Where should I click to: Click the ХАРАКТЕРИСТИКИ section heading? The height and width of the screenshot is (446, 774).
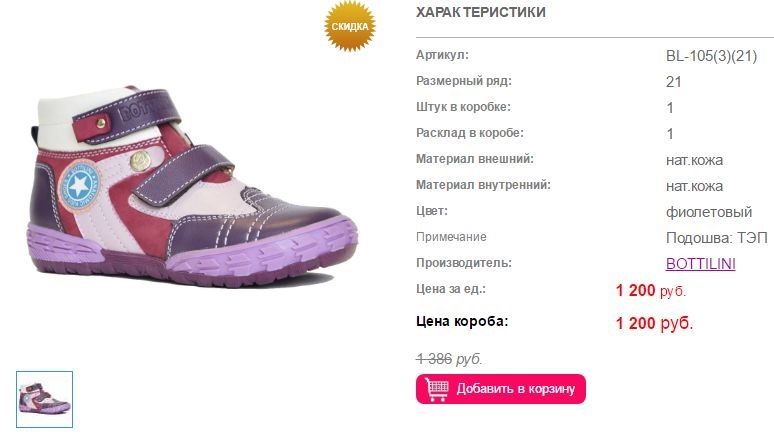[x=481, y=12]
